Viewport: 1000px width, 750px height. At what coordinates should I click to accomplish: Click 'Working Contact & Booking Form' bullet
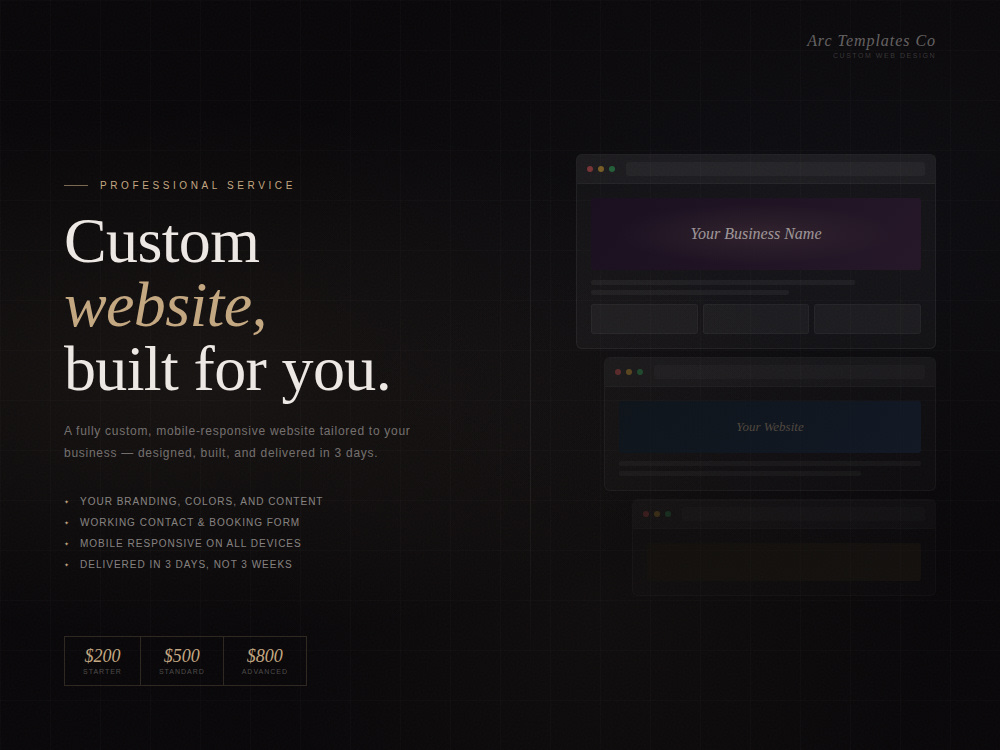tap(189, 522)
